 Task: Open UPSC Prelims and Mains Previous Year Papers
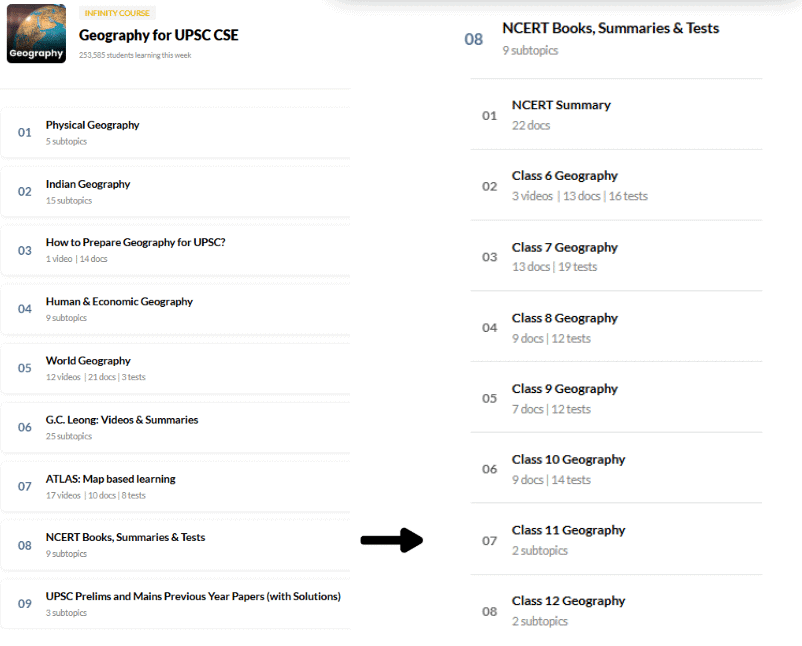(x=175, y=604)
